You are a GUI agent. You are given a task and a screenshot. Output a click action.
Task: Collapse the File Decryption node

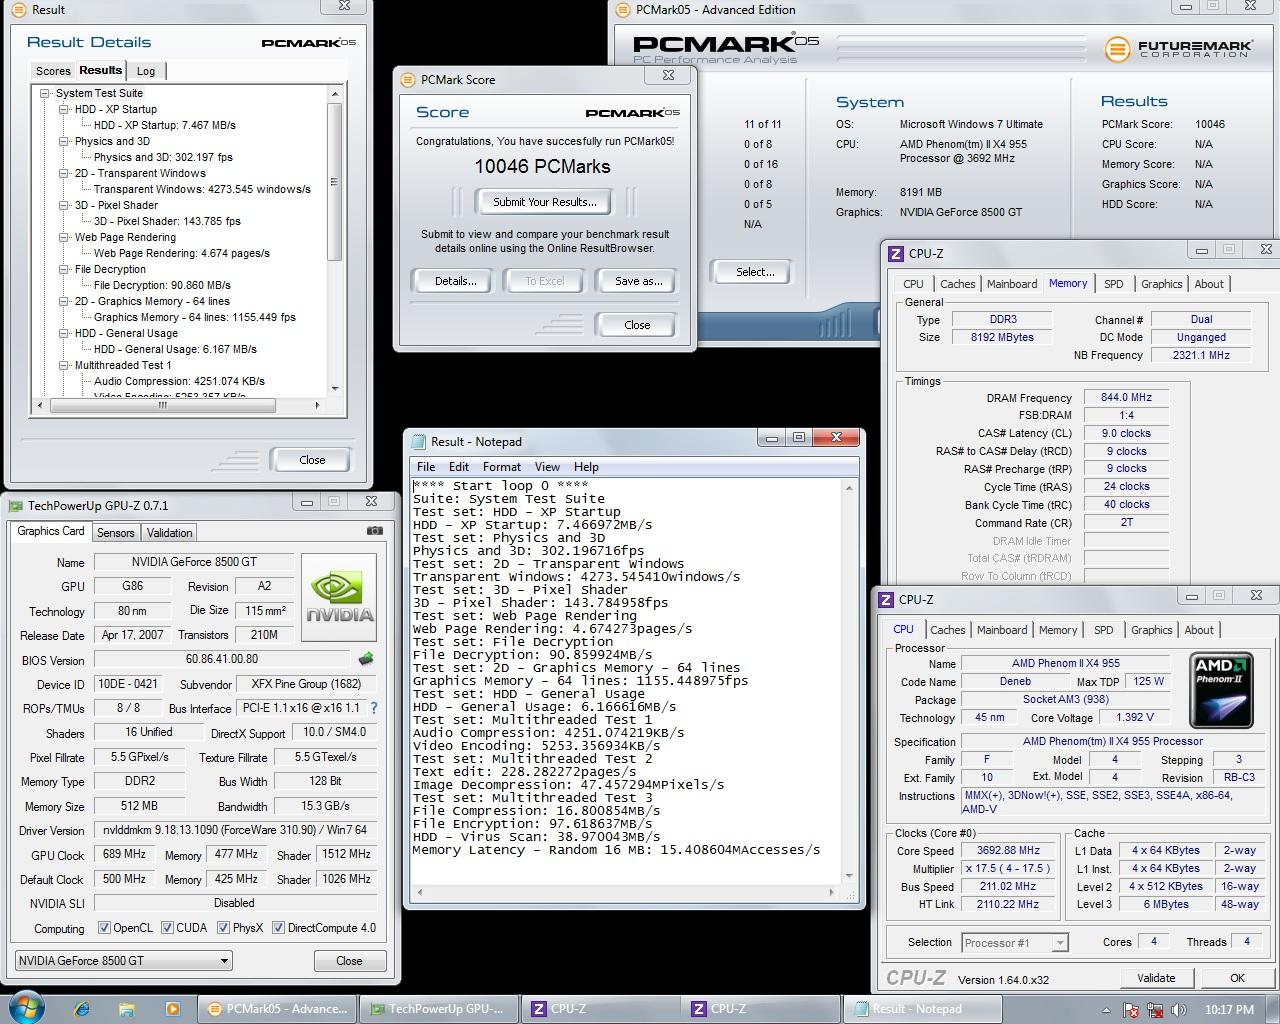pyautogui.click(x=64, y=269)
